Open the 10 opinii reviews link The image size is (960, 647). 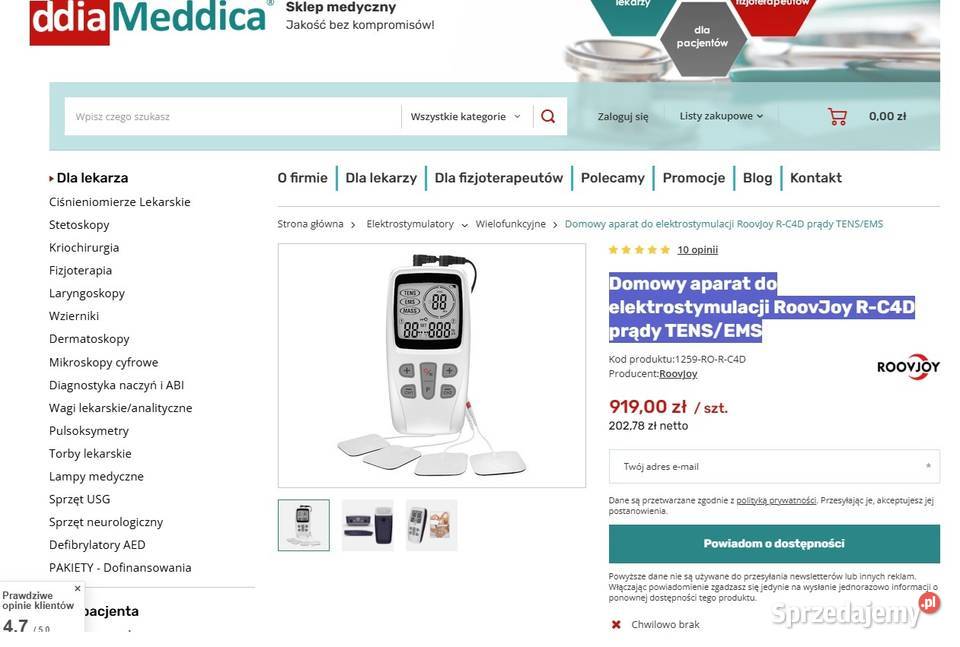[697, 250]
